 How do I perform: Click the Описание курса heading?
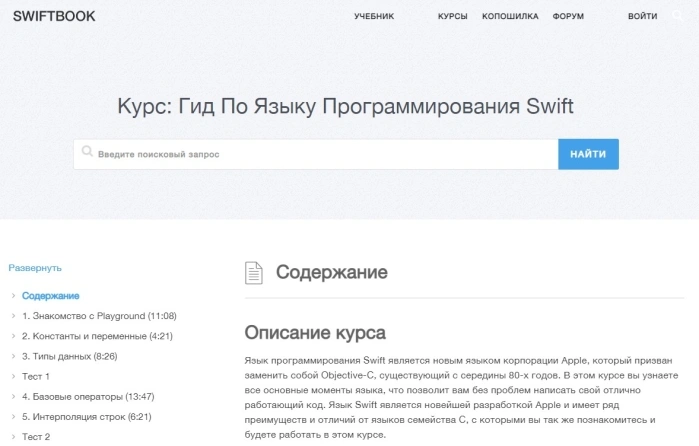tap(315, 333)
